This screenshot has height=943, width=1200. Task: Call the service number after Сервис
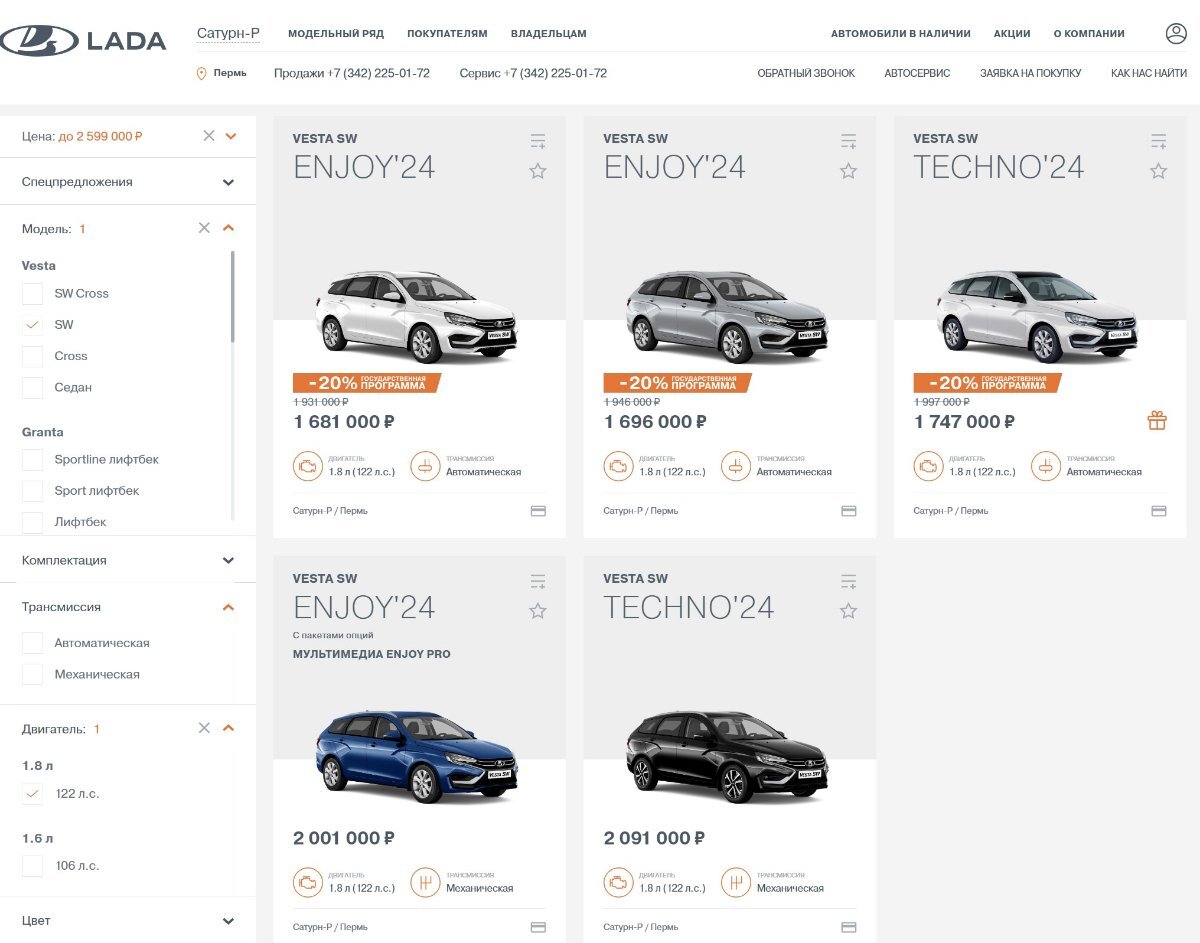(555, 73)
